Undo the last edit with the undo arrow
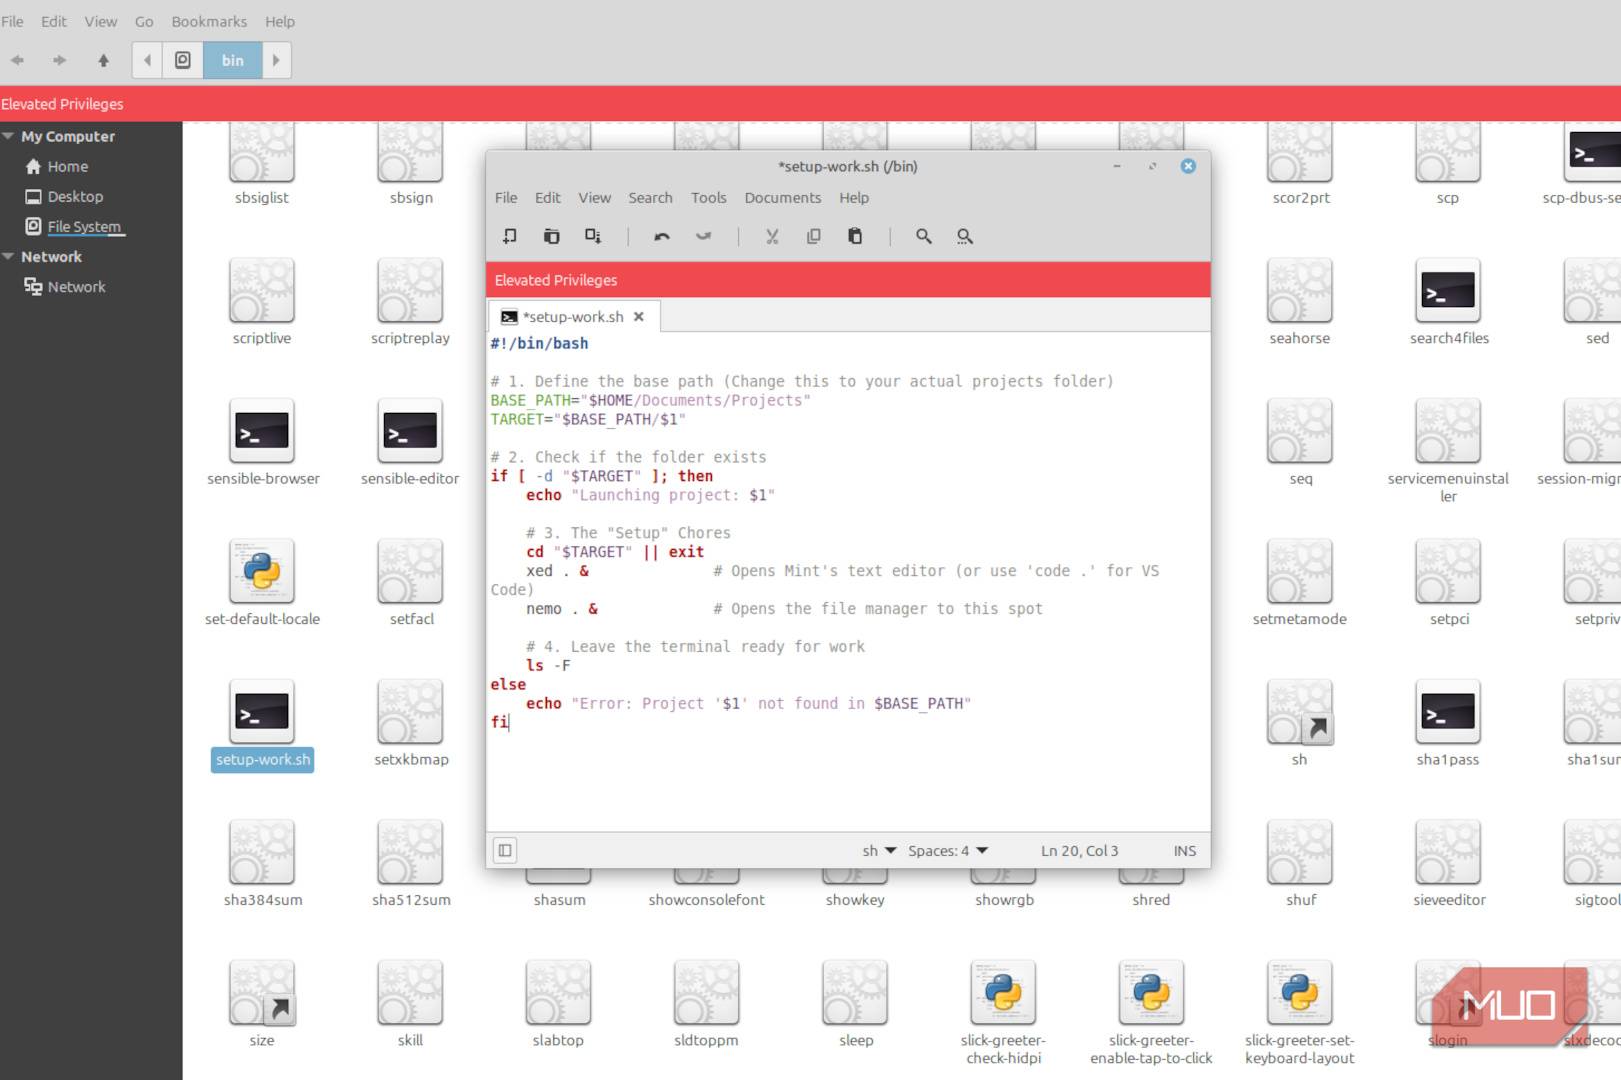This screenshot has width=1621, height=1080. [x=661, y=236]
